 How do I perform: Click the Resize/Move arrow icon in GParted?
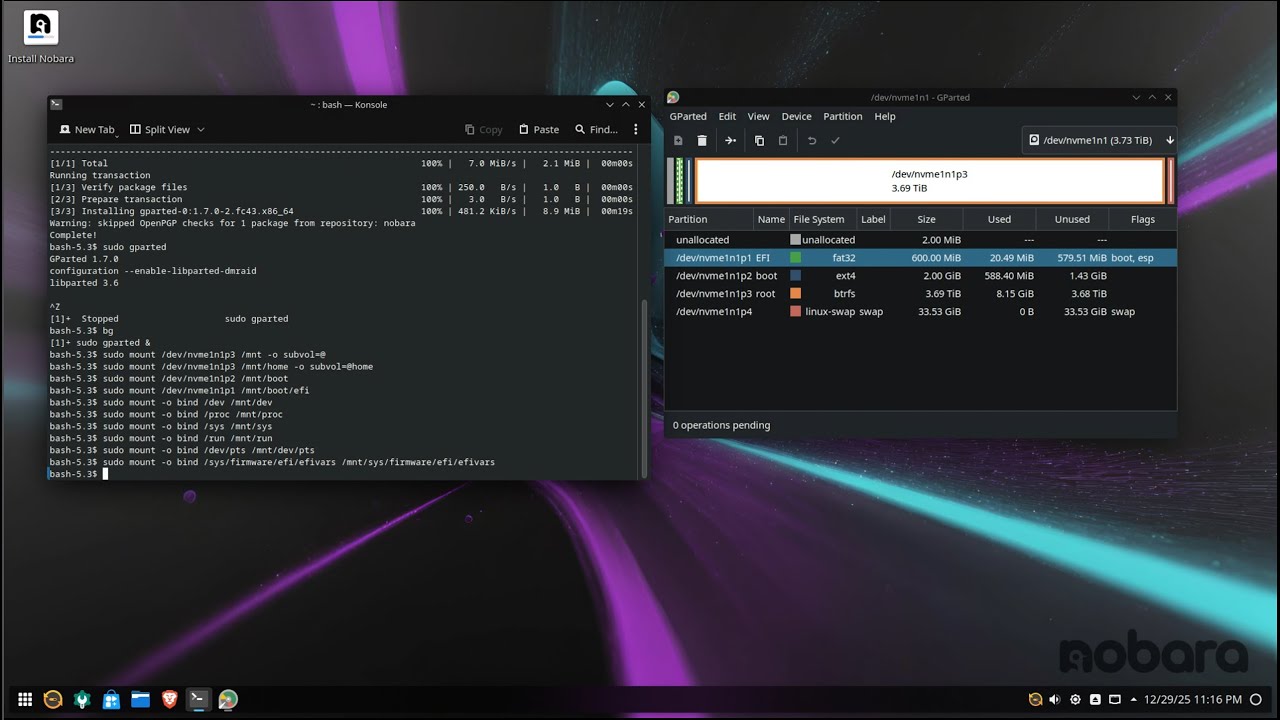[x=731, y=141]
